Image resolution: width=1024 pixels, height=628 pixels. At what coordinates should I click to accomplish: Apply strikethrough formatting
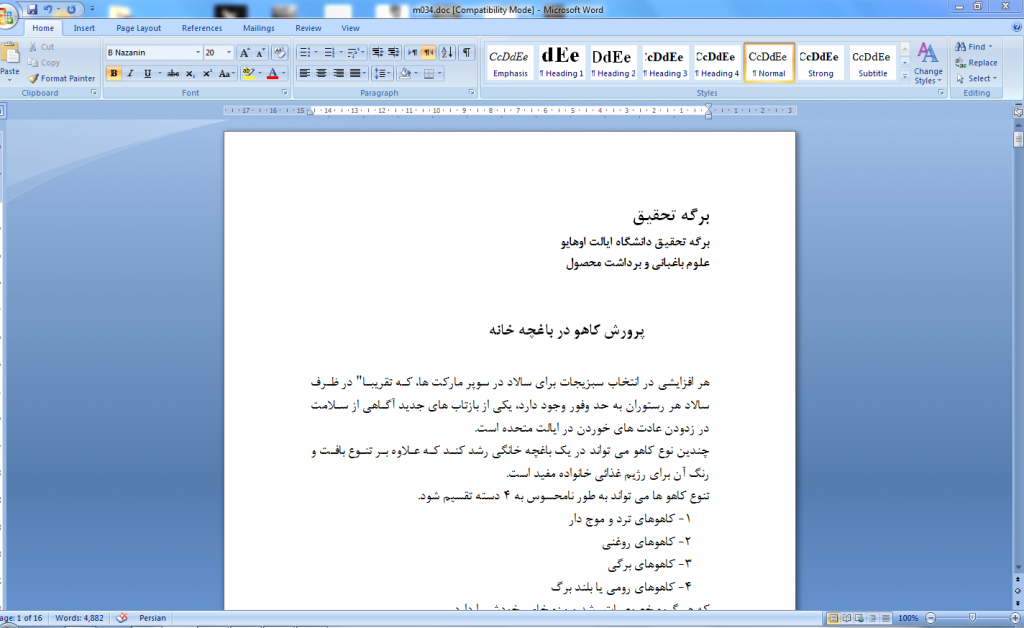(x=173, y=73)
